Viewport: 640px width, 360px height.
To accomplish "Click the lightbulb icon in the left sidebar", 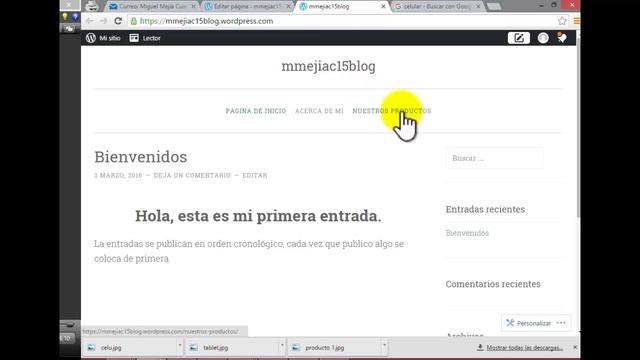I will coord(64,16).
